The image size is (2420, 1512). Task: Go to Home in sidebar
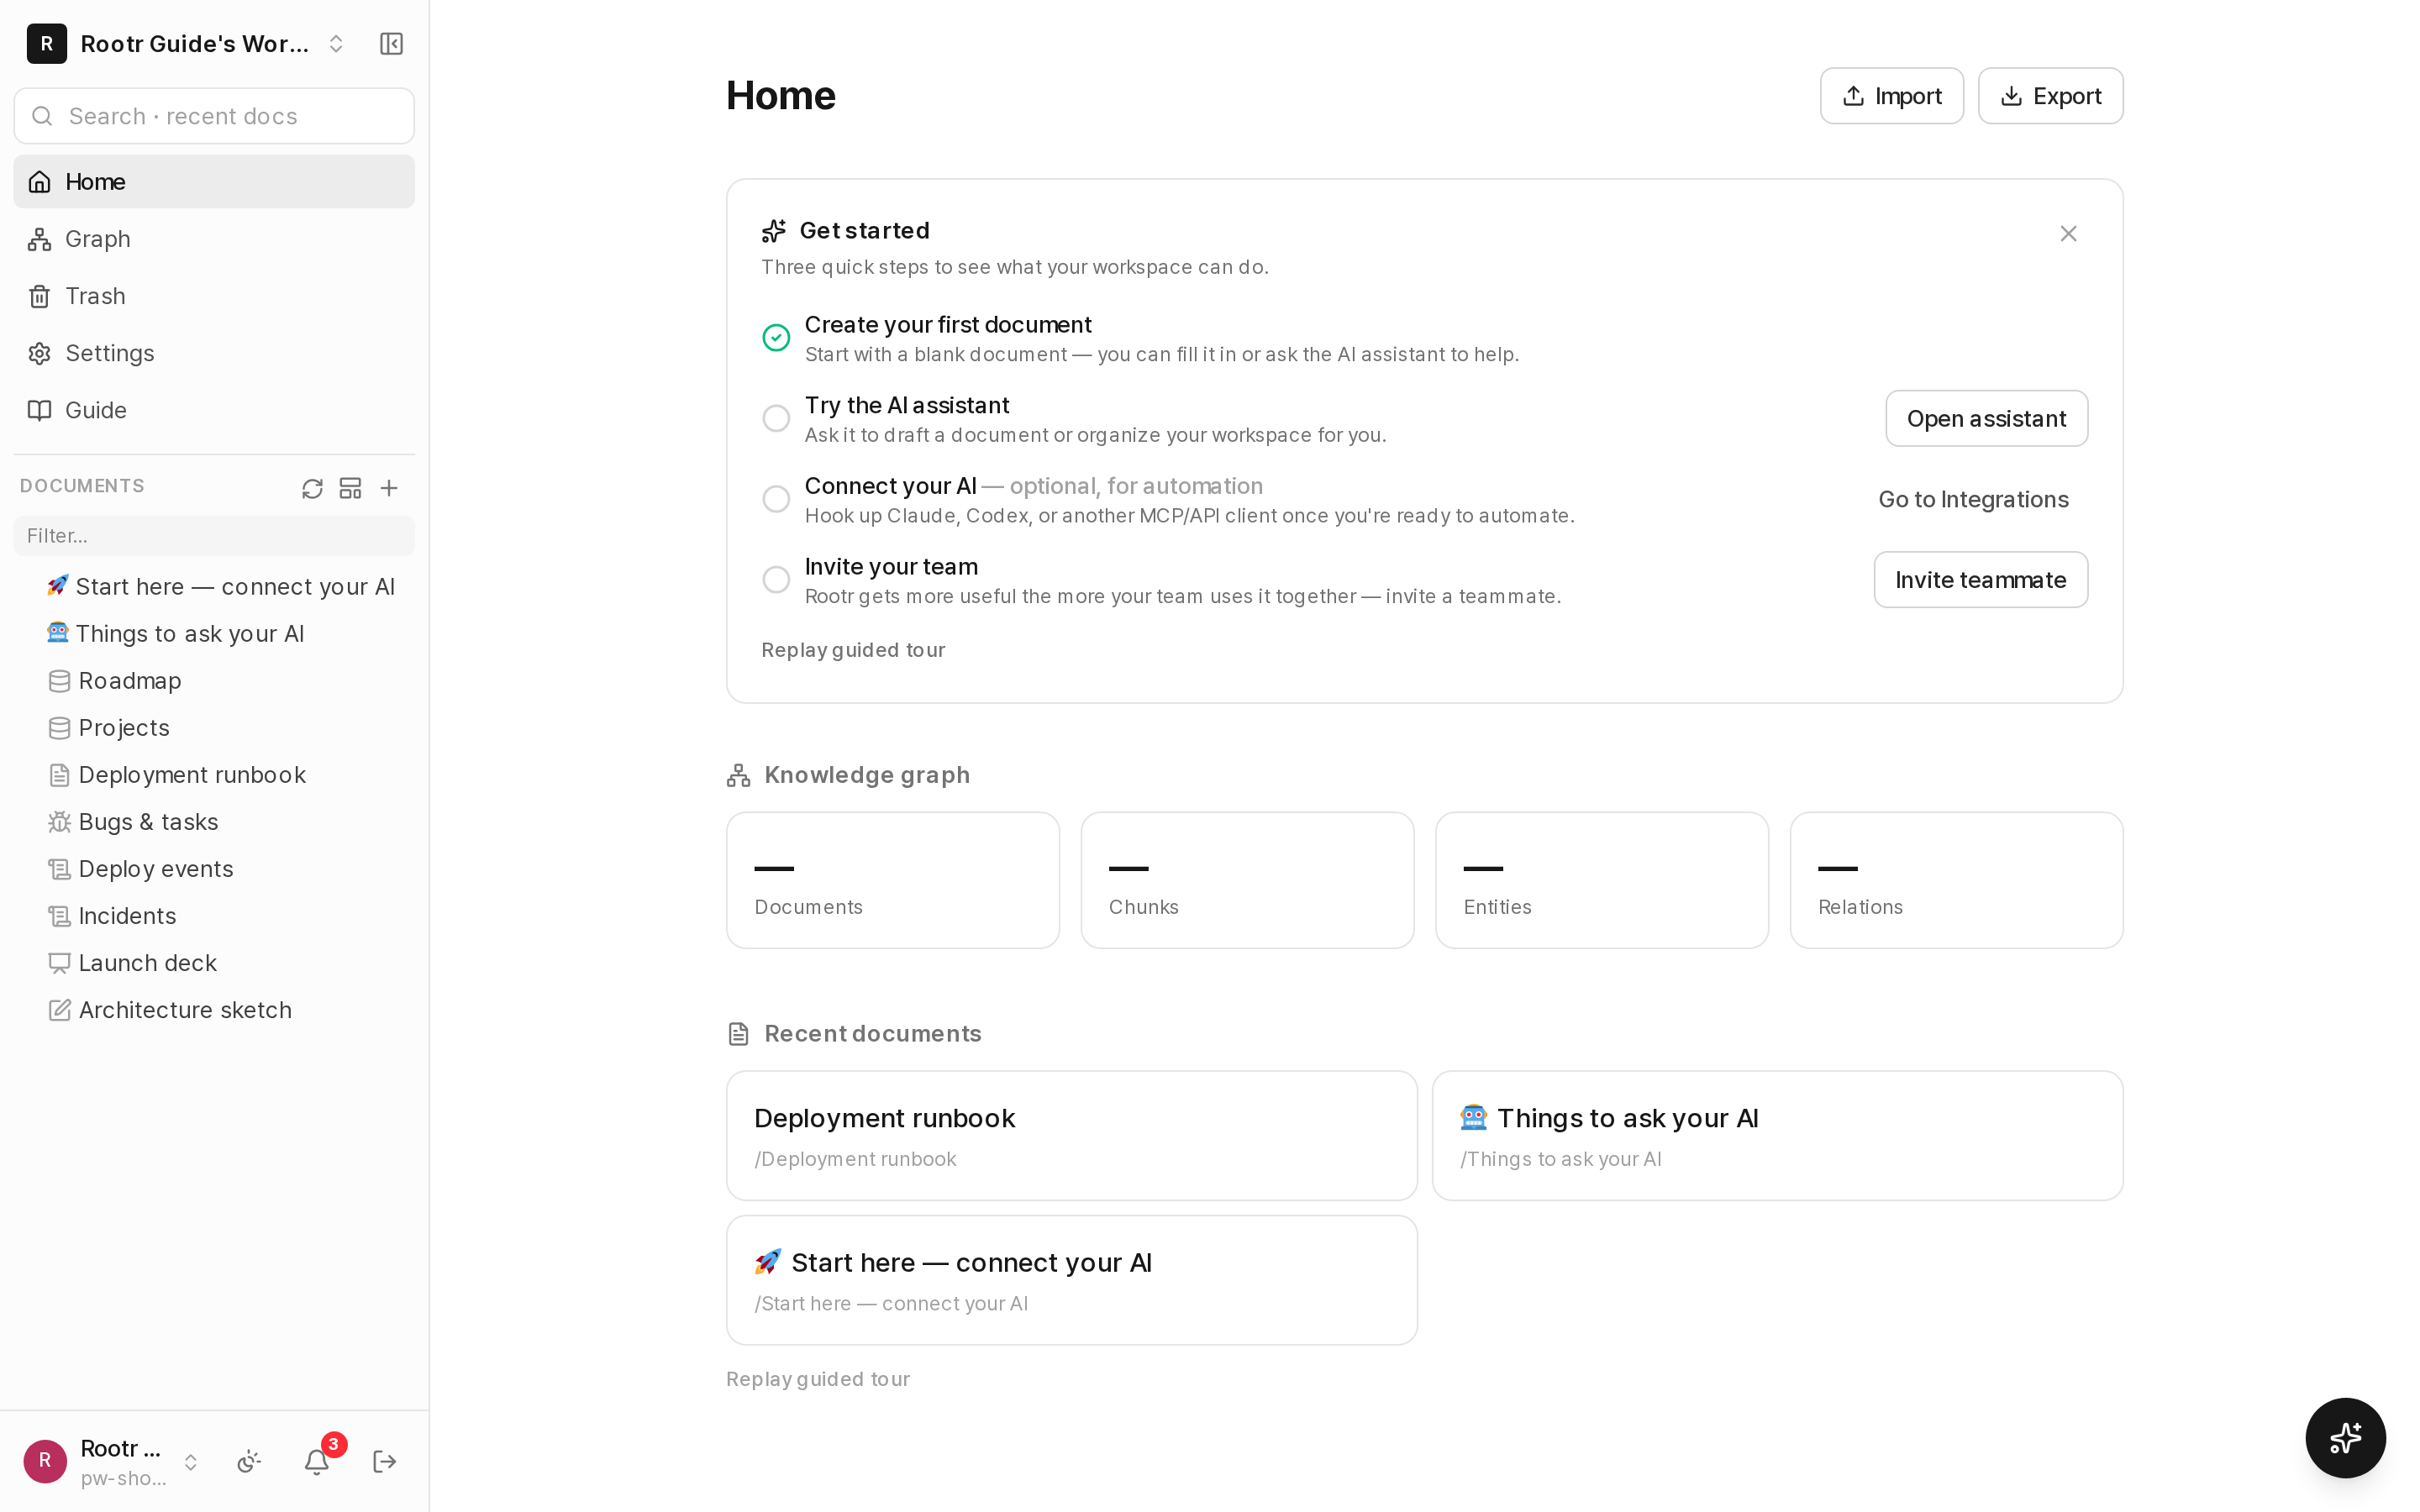214,182
